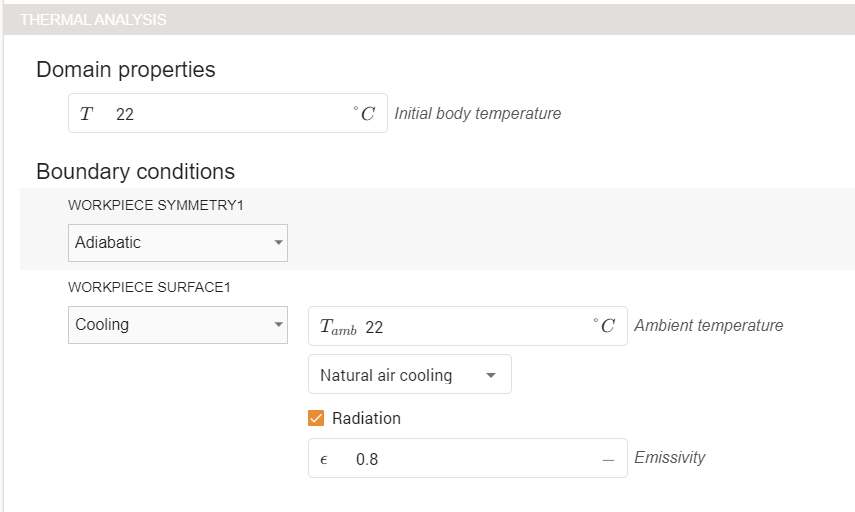Click the dash unit in emissivity field
The width and height of the screenshot is (855, 512).
click(607, 460)
